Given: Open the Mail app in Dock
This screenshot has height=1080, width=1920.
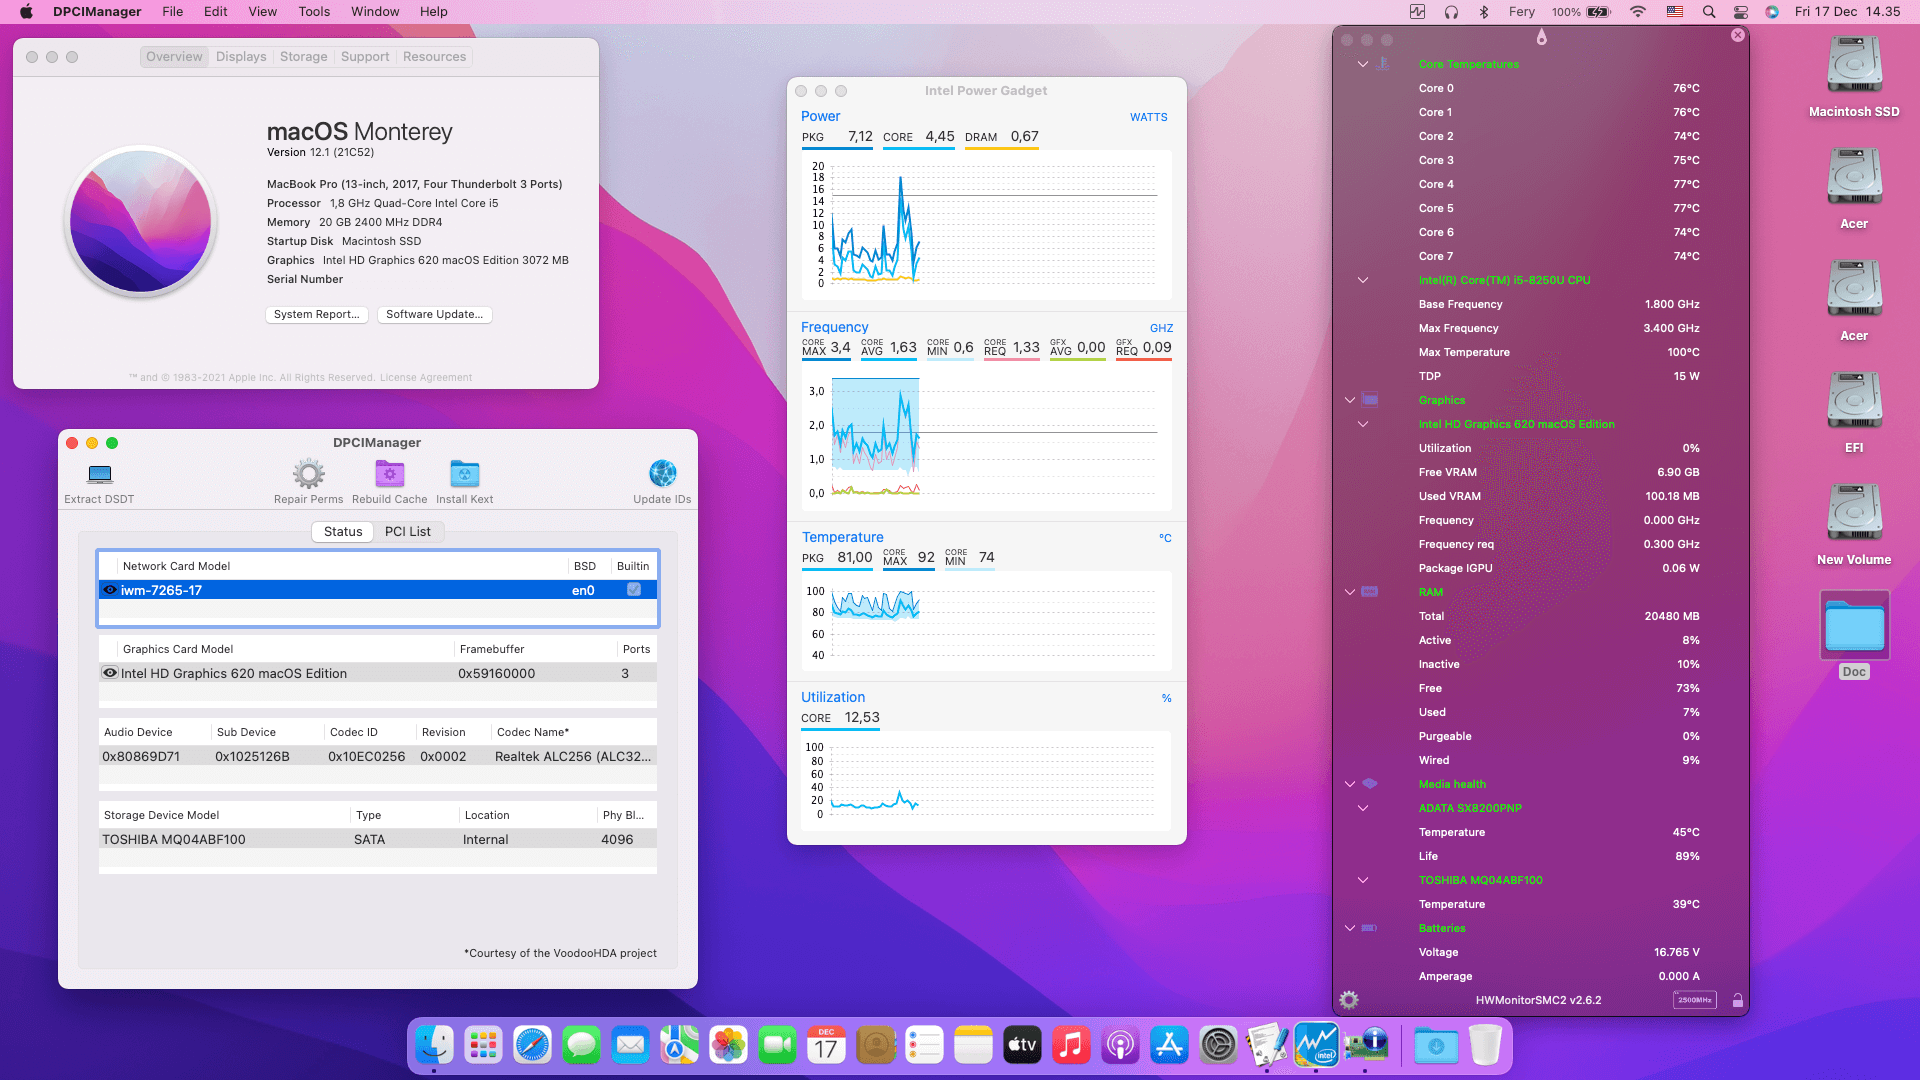Looking at the screenshot, I should coord(630,1046).
